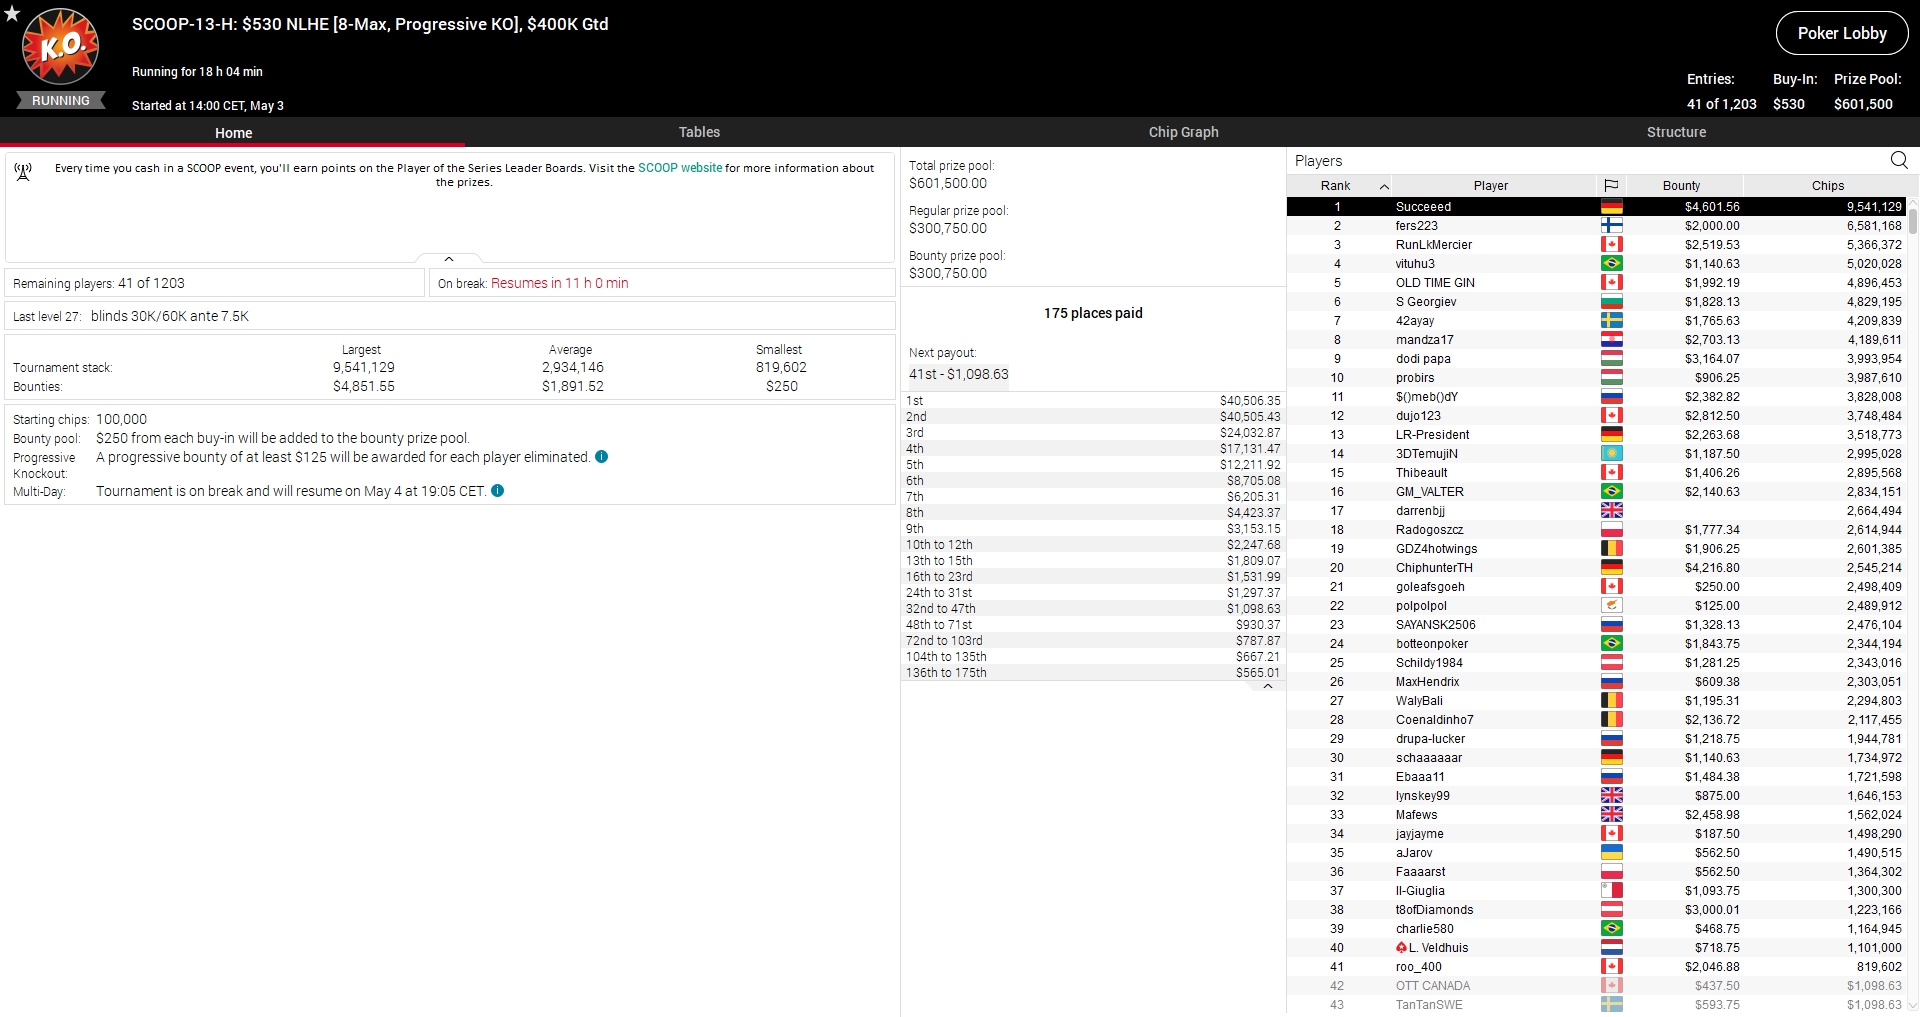This screenshot has width=1920, height=1017.
Task: Click 3DTemujiN's Kazakhstan flag
Action: (1611, 454)
